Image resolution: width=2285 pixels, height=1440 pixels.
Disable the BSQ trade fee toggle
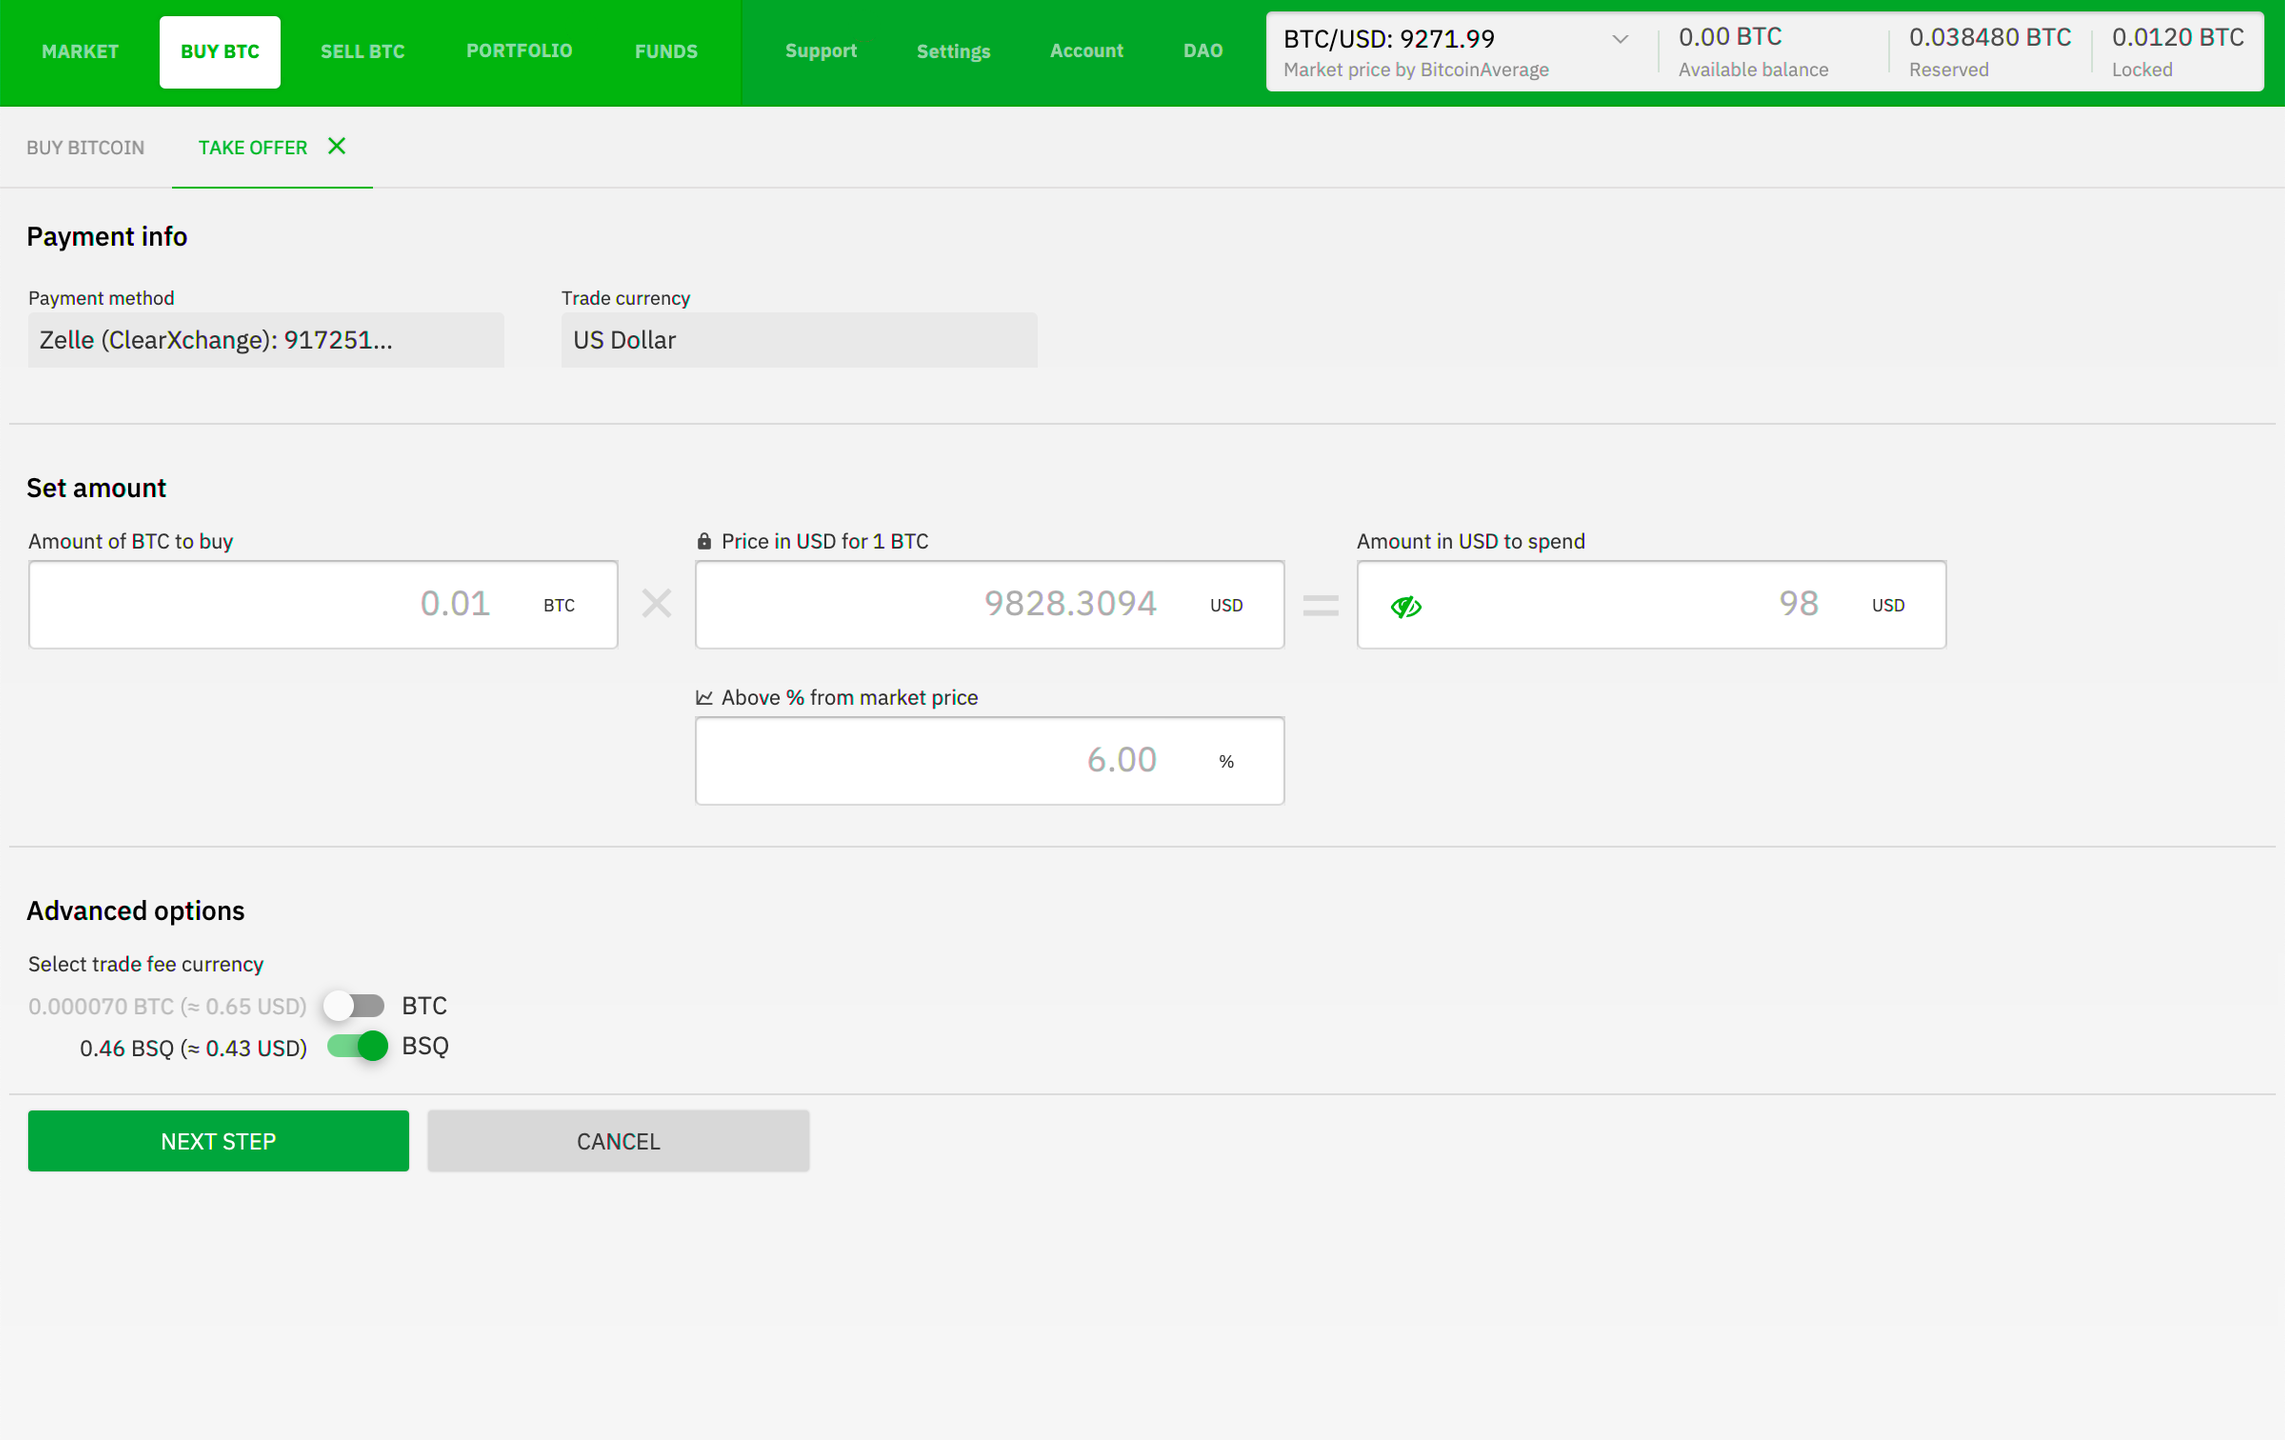point(355,1046)
